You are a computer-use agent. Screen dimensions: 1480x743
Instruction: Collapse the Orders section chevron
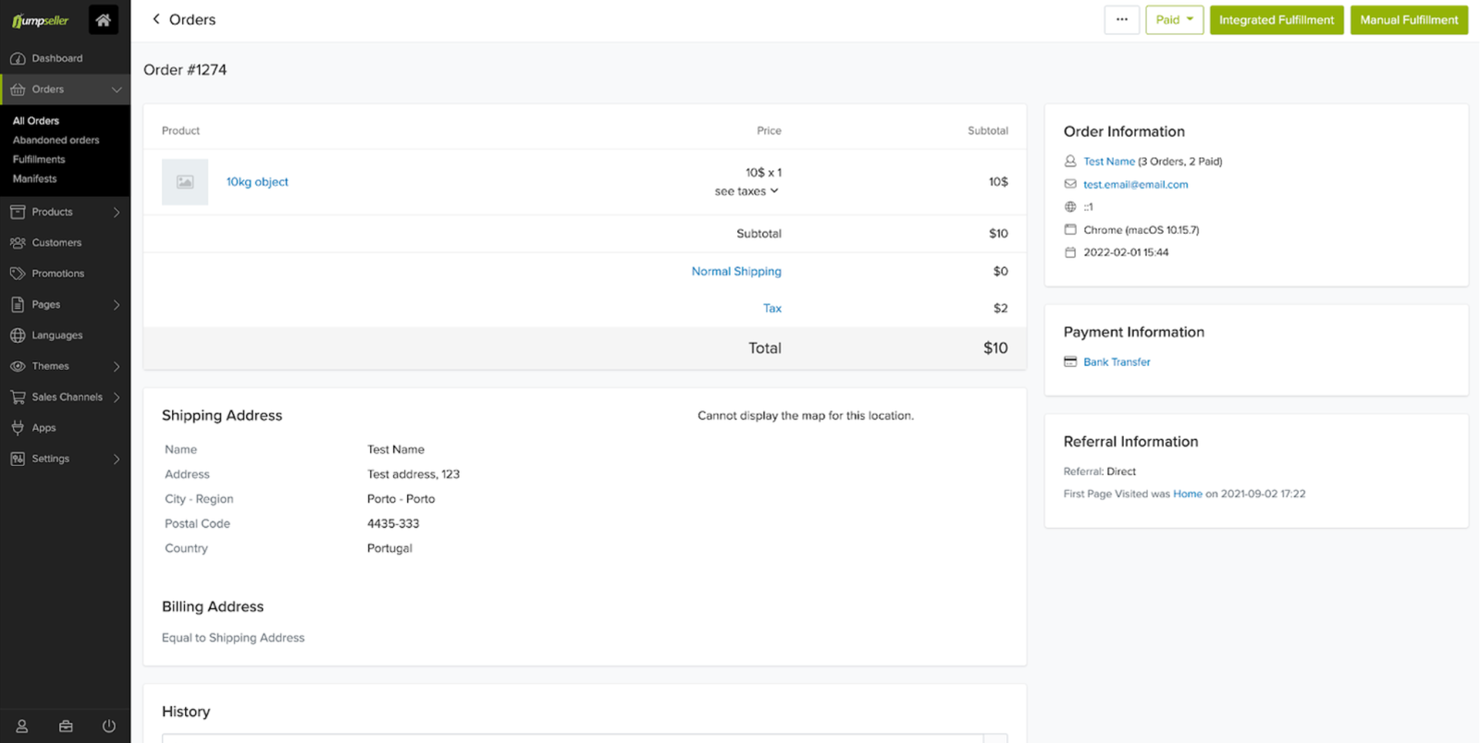pyautogui.click(x=118, y=89)
